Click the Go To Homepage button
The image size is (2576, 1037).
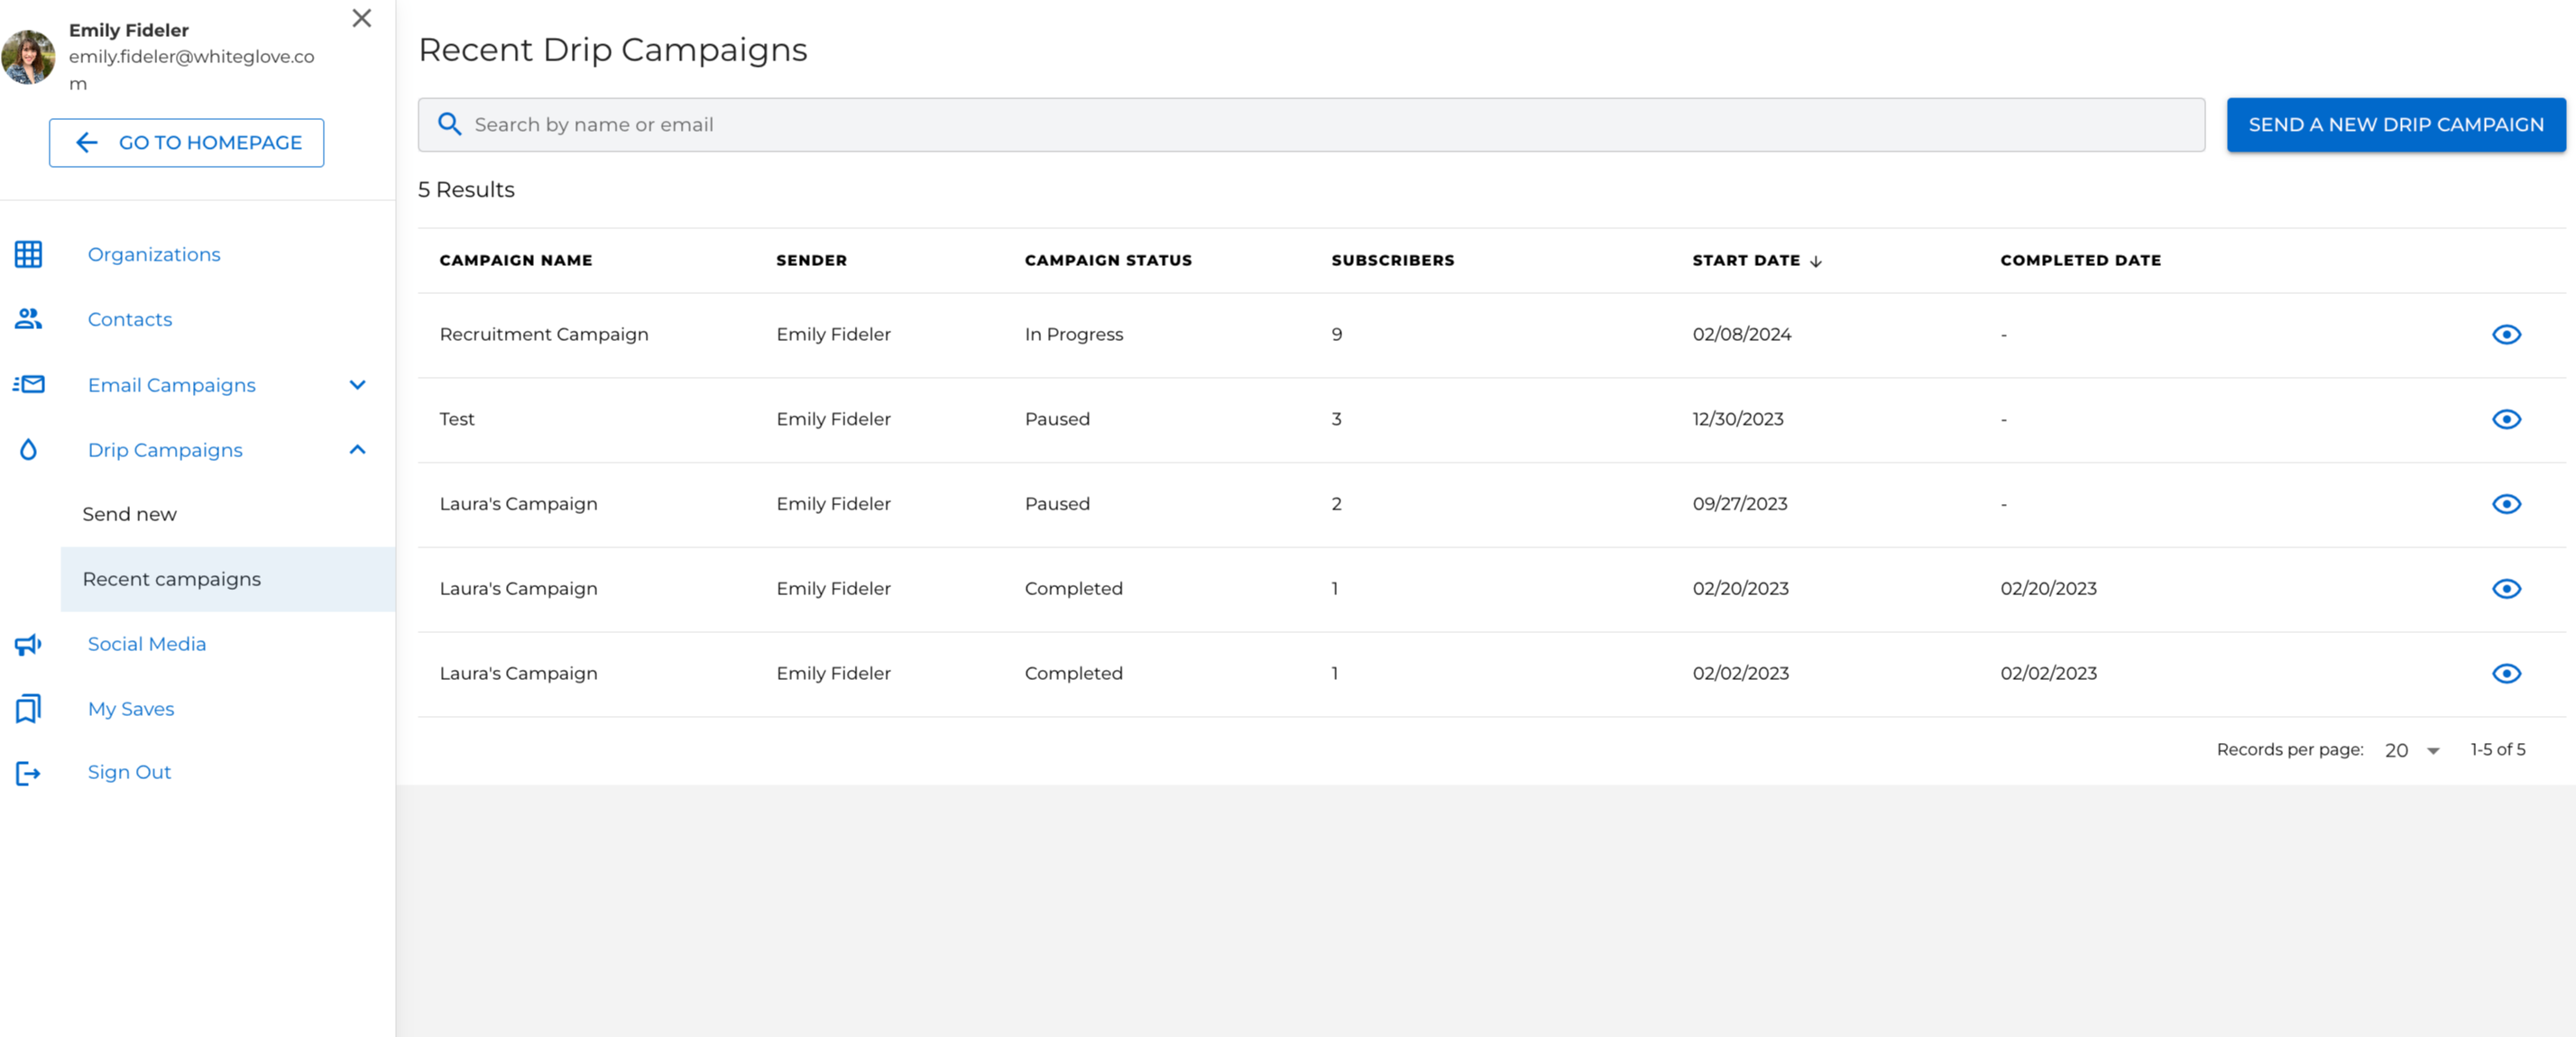186,142
